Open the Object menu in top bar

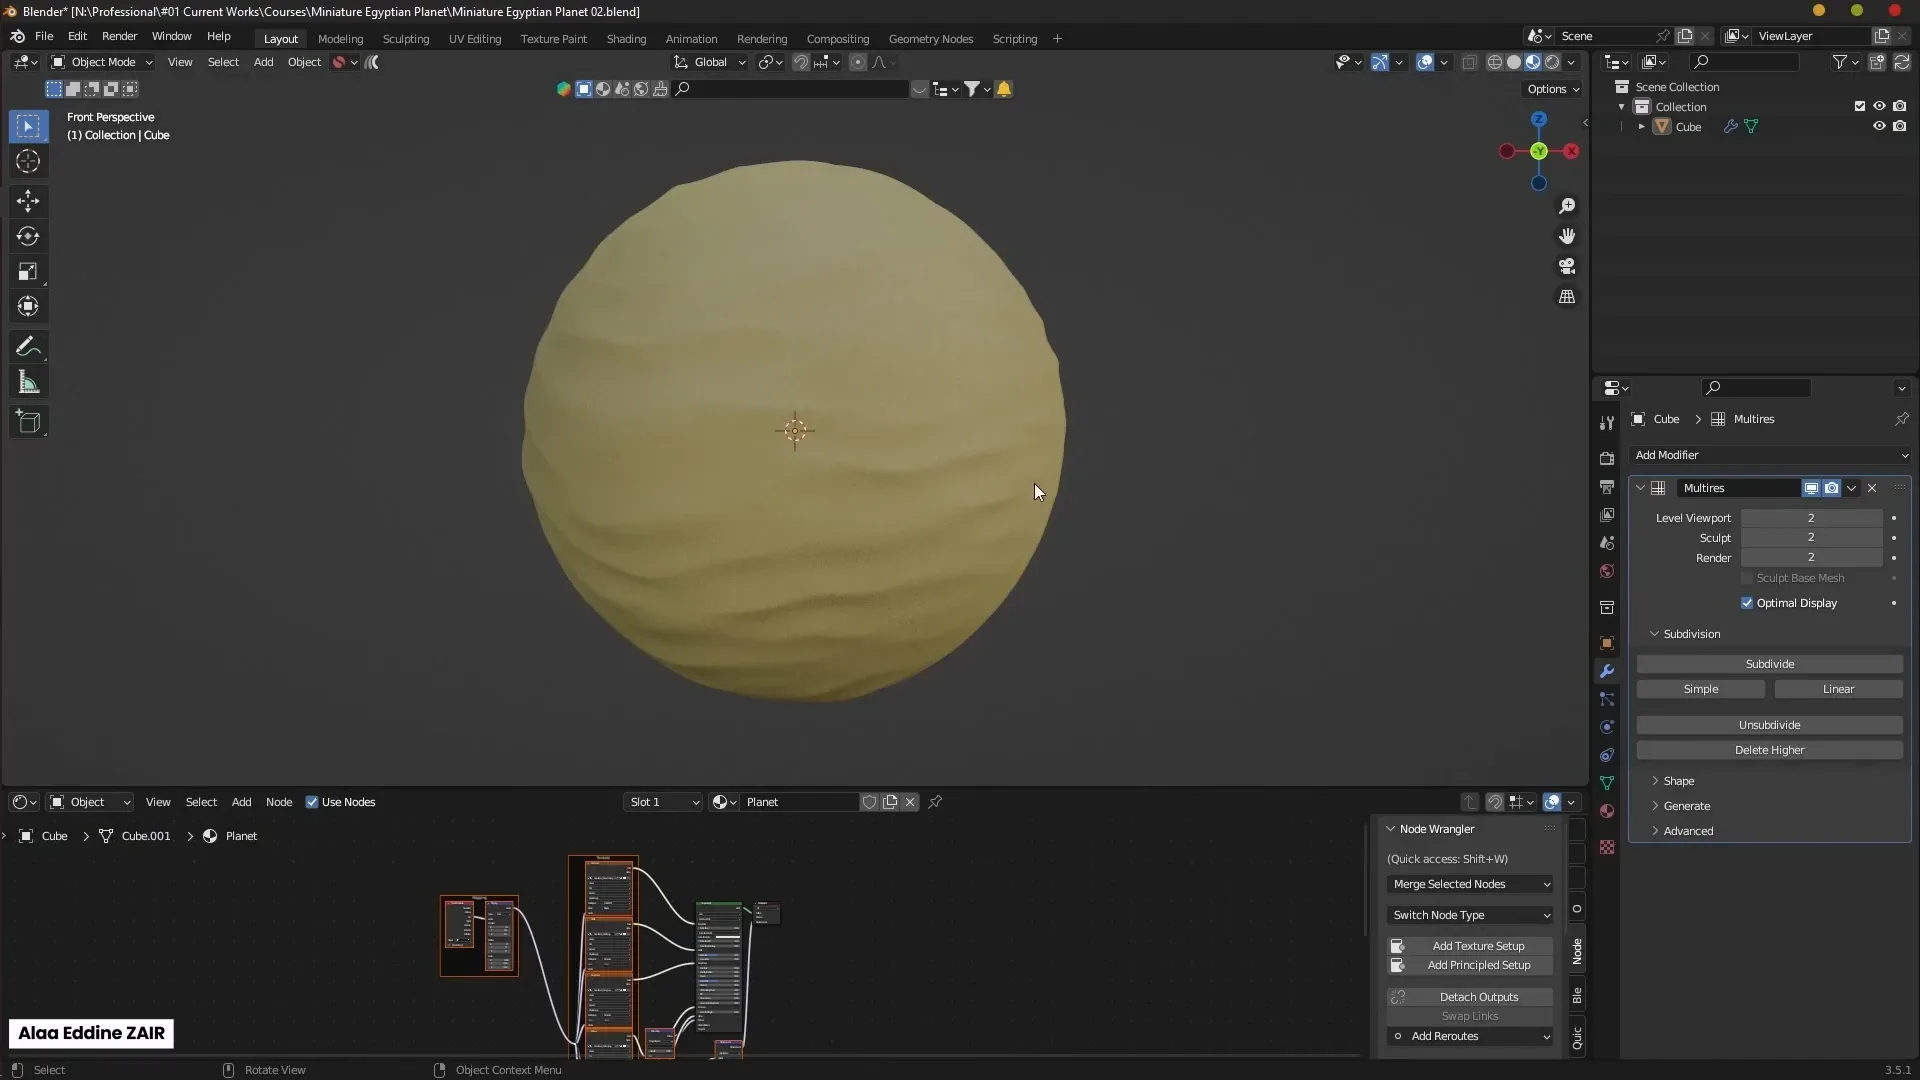(303, 62)
